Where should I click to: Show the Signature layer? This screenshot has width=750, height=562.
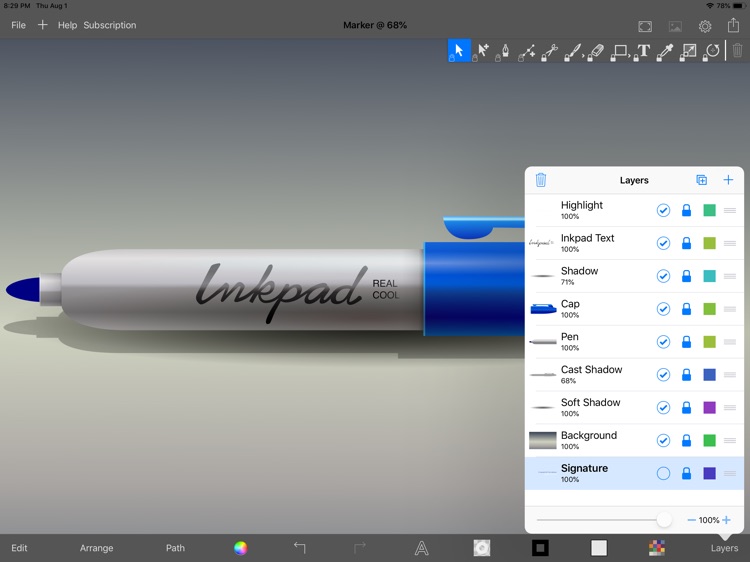[x=663, y=473]
